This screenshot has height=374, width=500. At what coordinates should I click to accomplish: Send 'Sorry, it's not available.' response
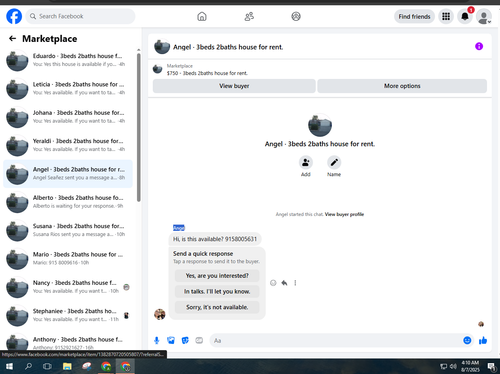[x=217, y=307]
